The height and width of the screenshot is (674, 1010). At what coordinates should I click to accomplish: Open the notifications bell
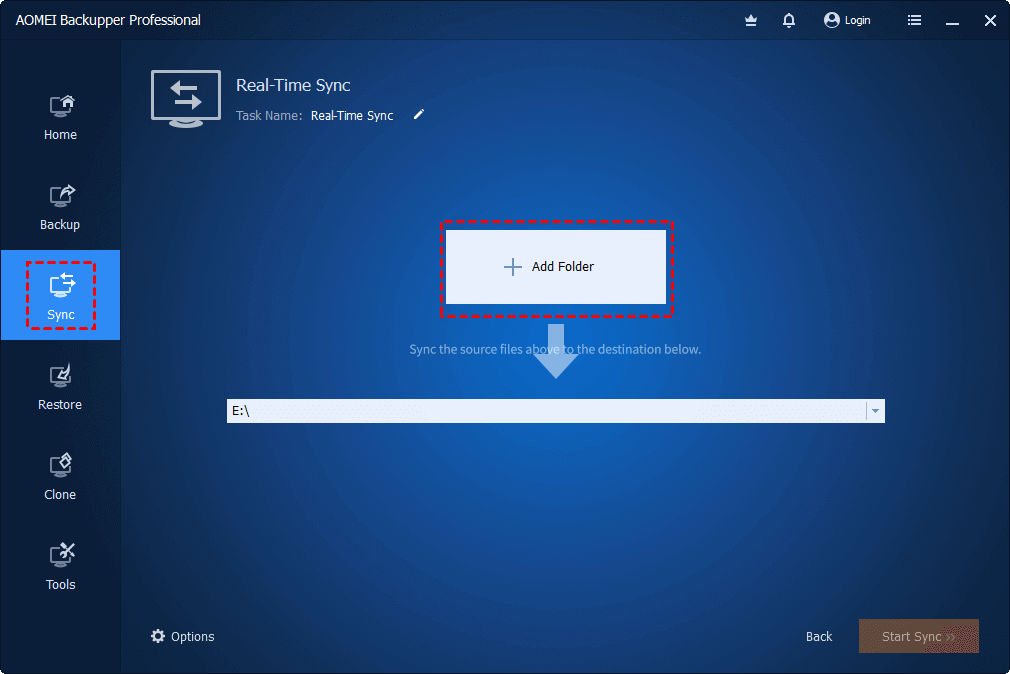(788, 21)
